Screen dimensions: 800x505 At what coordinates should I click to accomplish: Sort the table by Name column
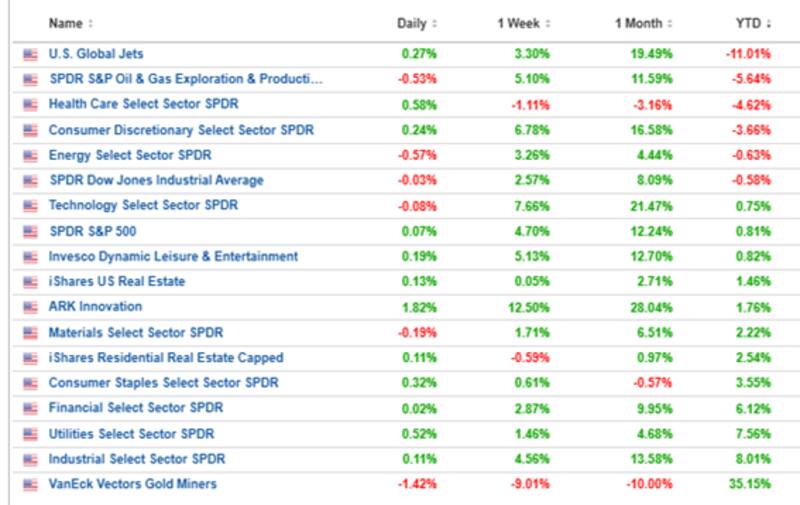point(71,23)
